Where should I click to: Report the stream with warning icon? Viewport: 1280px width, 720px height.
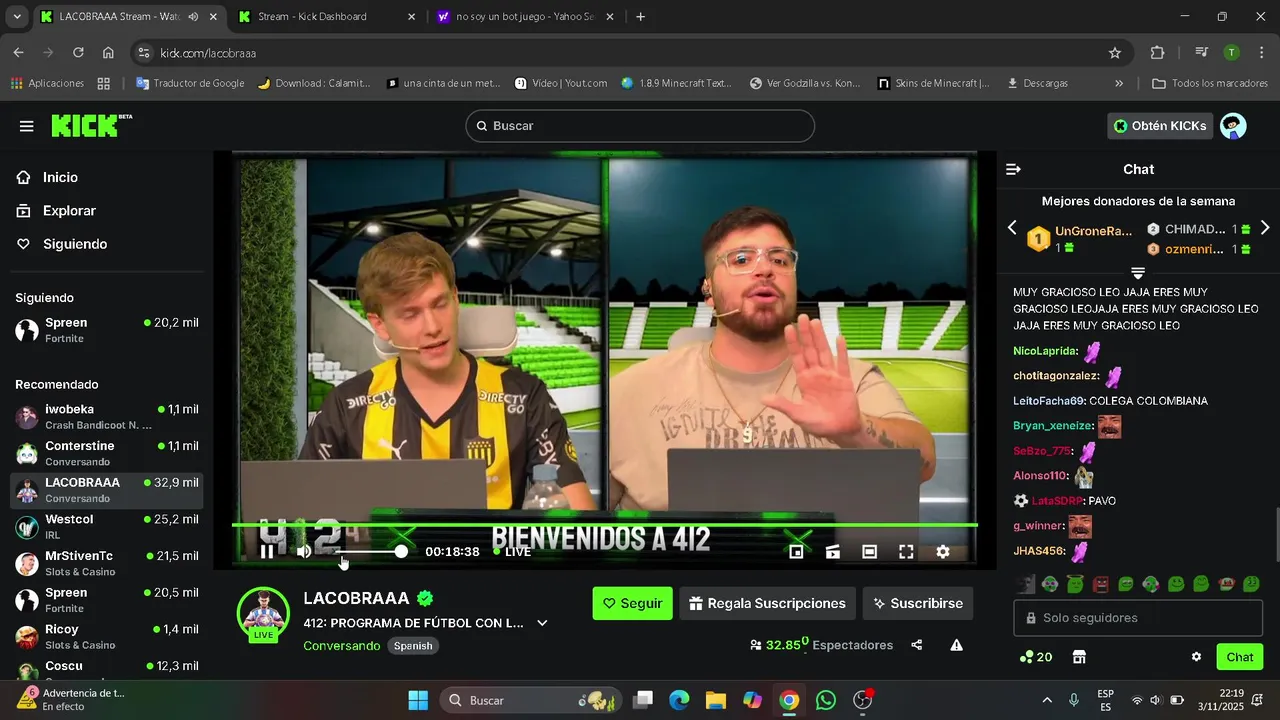pos(957,645)
